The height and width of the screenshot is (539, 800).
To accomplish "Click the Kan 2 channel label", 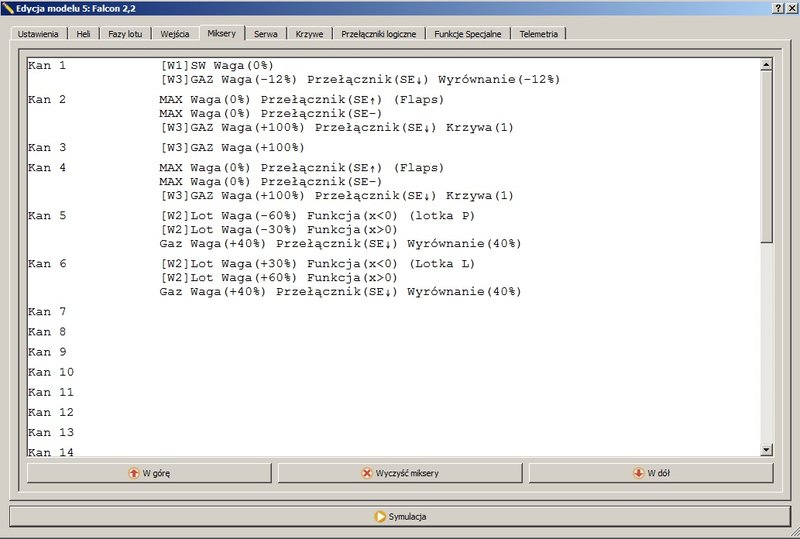I will point(47,100).
